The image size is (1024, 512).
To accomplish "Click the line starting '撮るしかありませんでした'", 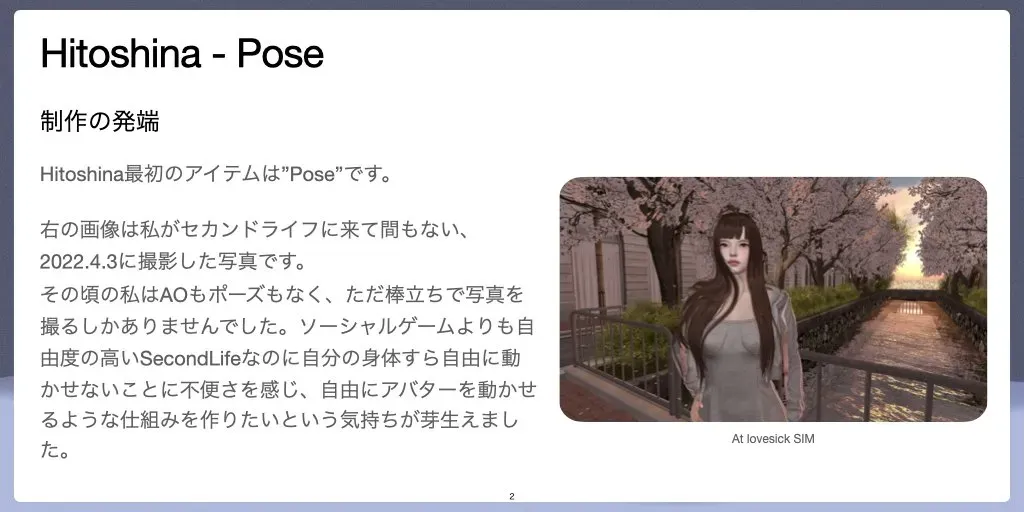I will [x=288, y=326].
